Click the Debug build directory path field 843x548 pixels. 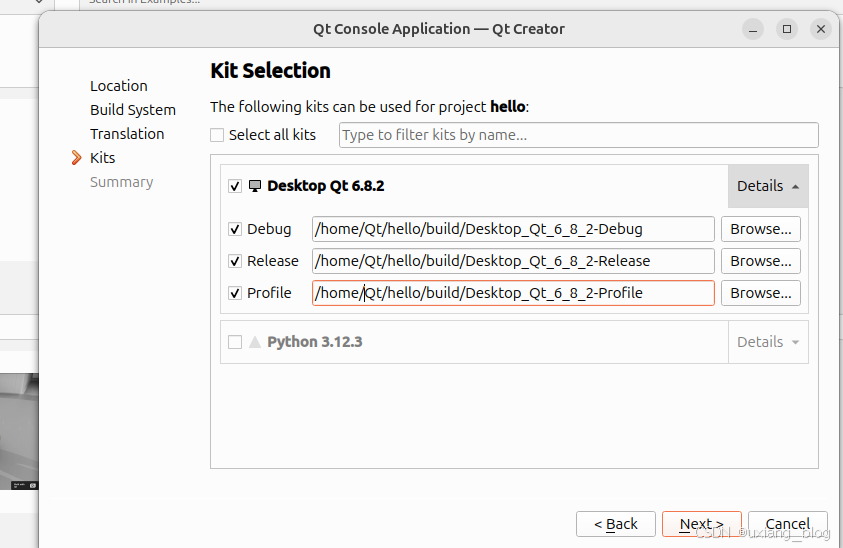click(x=513, y=229)
